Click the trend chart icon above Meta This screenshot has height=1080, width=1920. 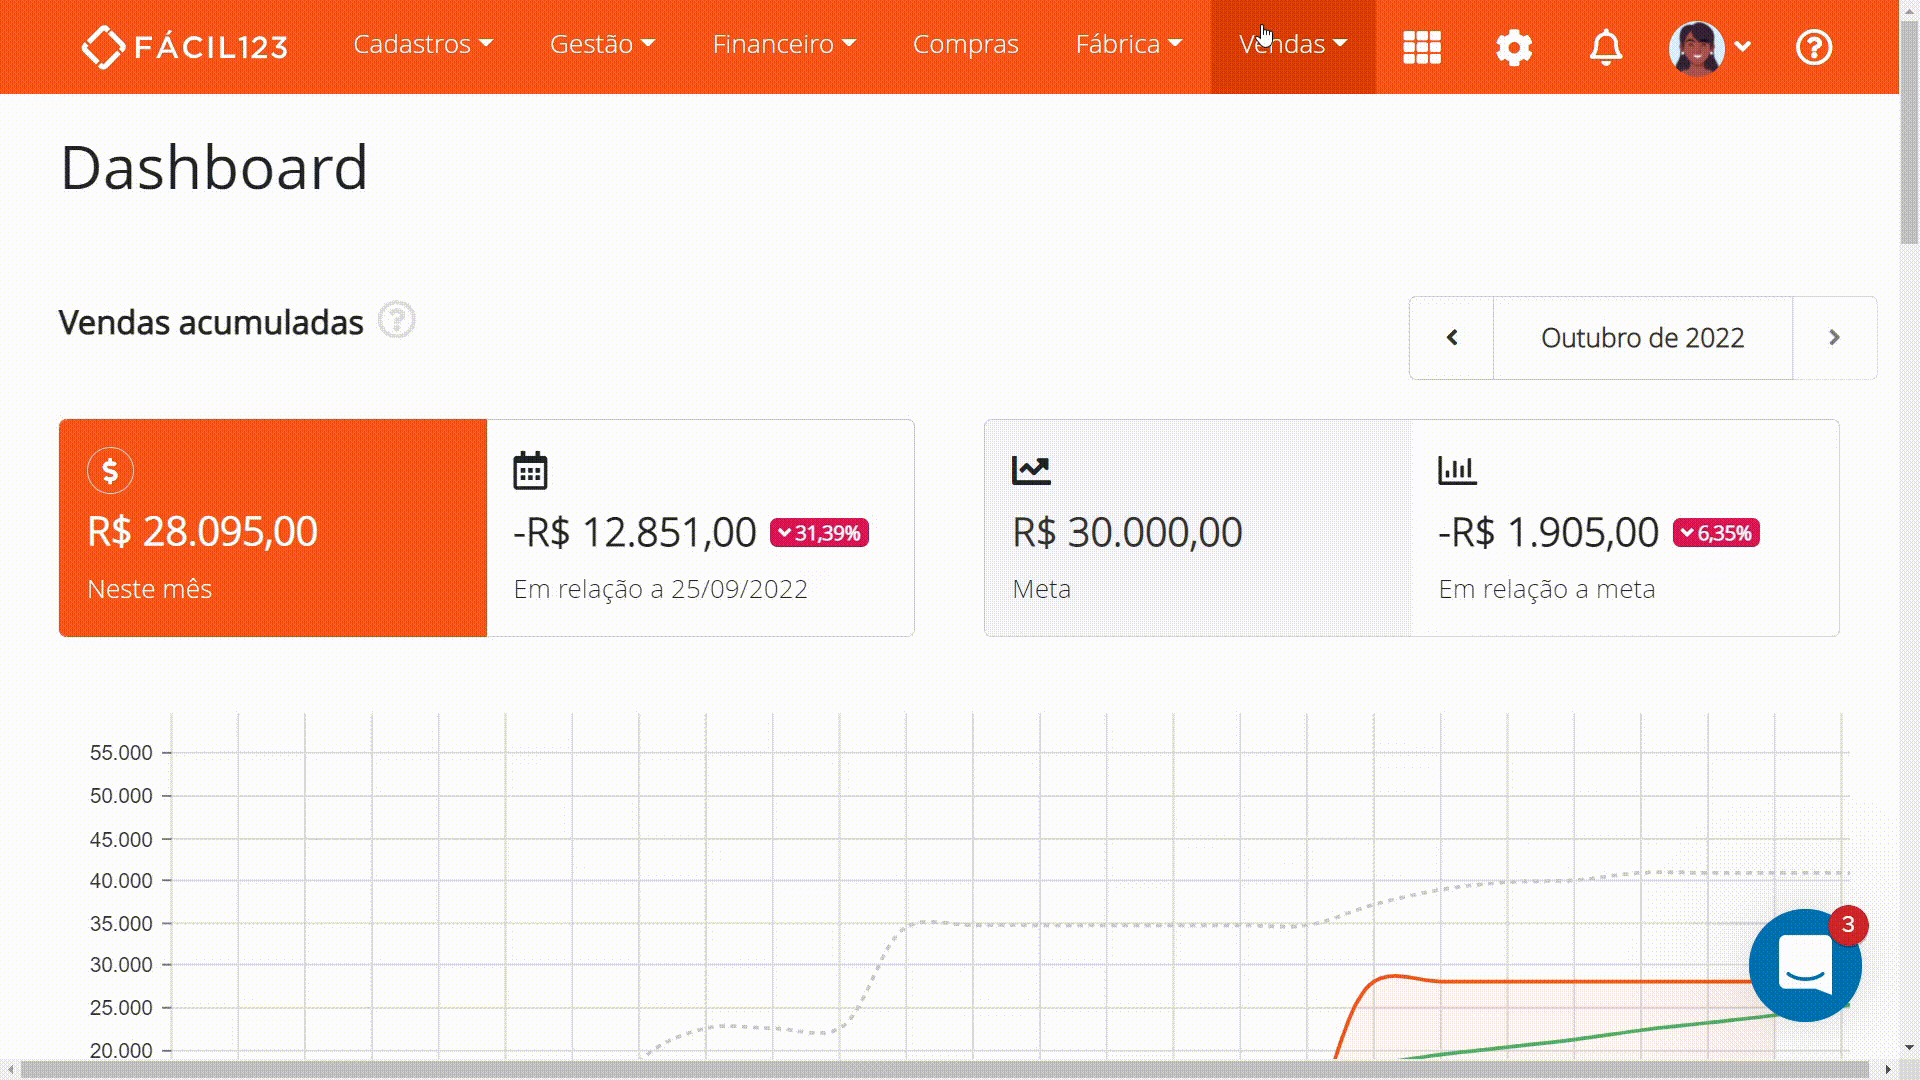pyautogui.click(x=1031, y=470)
